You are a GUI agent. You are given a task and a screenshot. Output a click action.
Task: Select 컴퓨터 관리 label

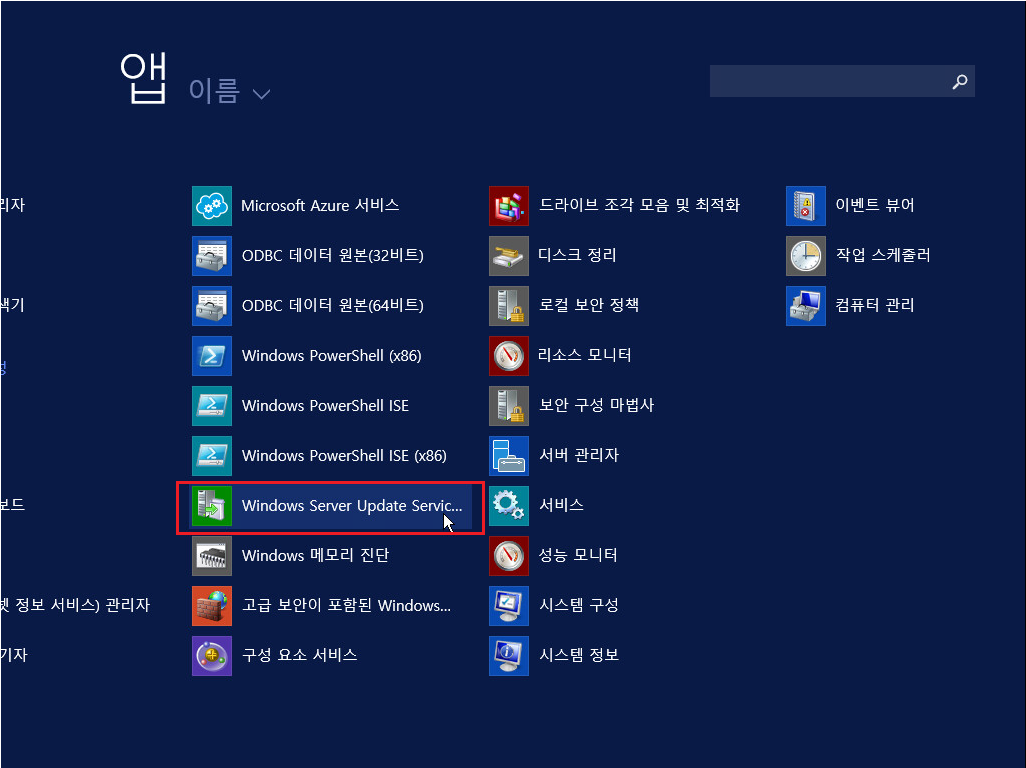tap(875, 306)
